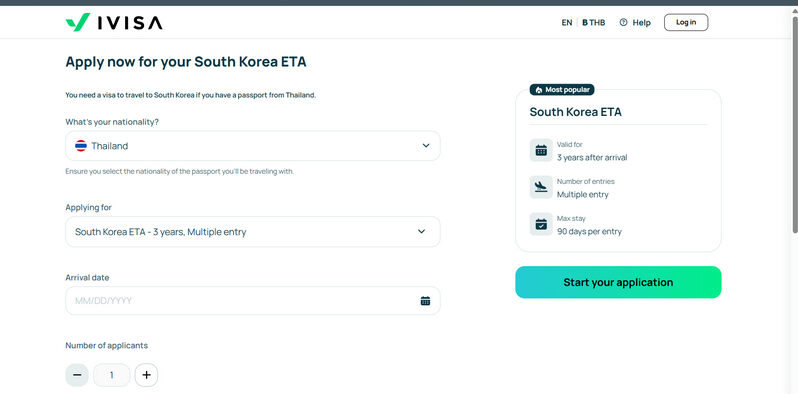Click the Most popular badge
The image size is (798, 394).
(562, 90)
